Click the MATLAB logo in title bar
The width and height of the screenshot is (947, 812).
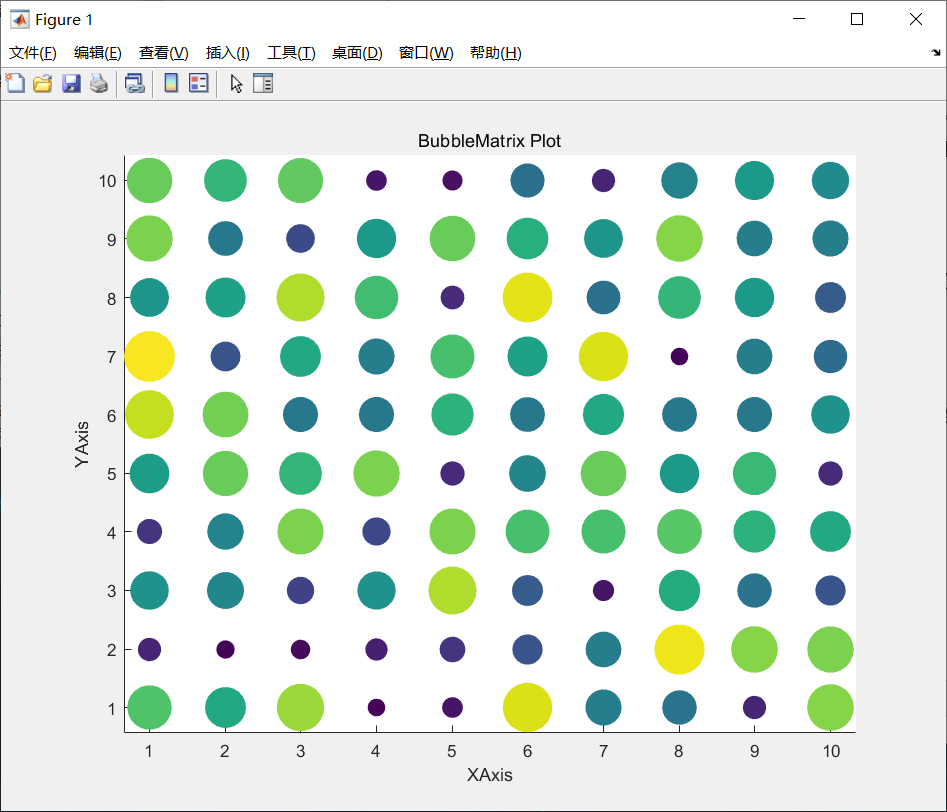pos(19,19)
